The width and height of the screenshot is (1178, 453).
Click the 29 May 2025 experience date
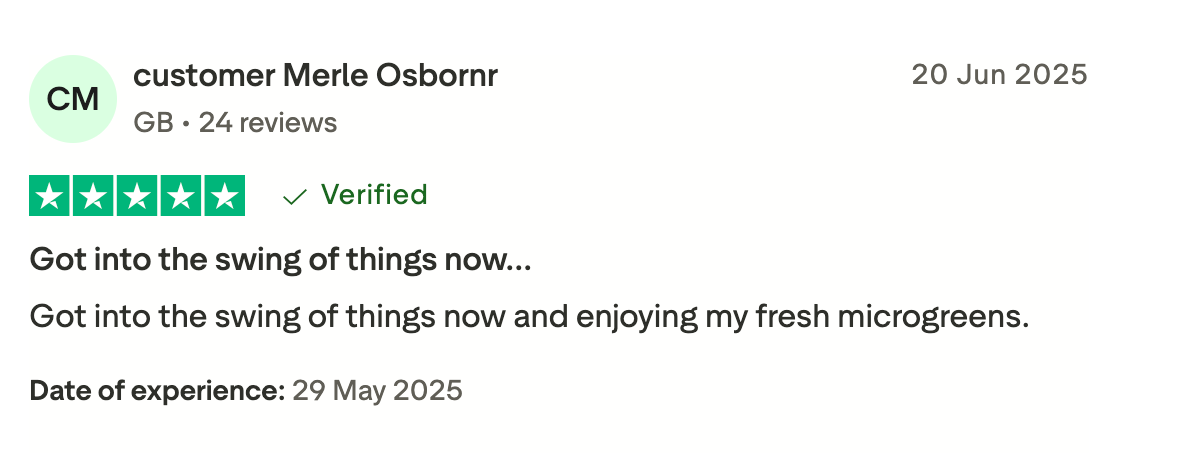[x=377, y=390]
